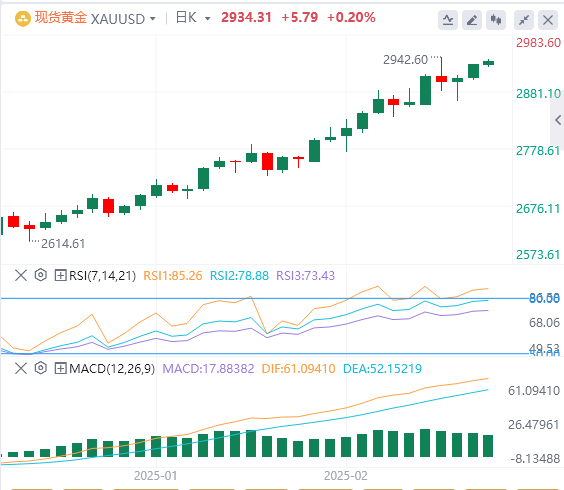Image resolution: width=564 pixels, height=490 pixels.
Task: Click the 现货黄金 XAUUSD title
Action: (90, 18)
